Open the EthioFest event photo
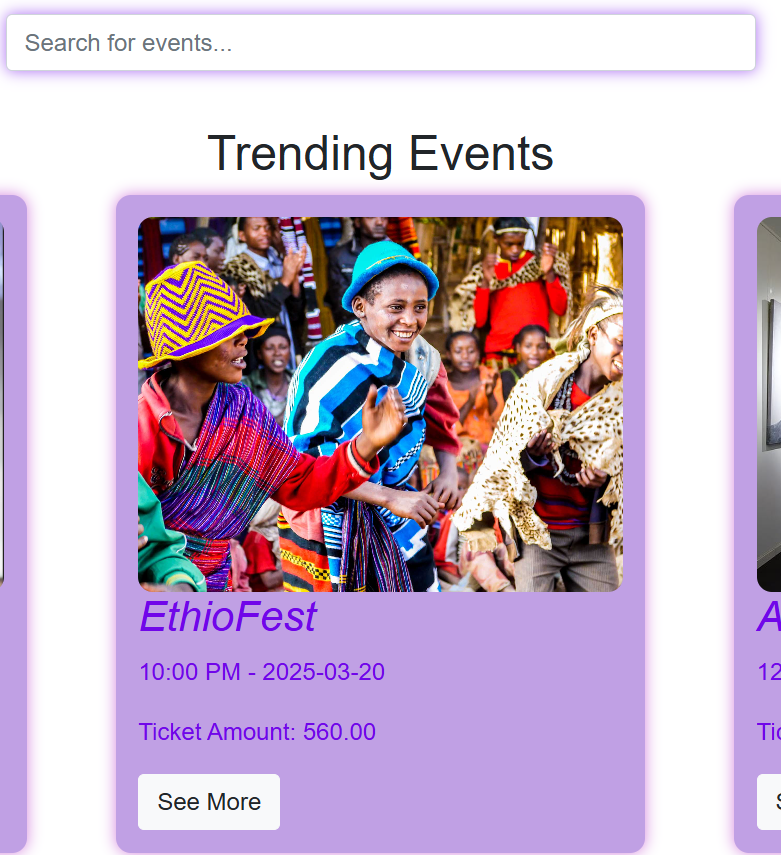781x855 pixels. 380,404
